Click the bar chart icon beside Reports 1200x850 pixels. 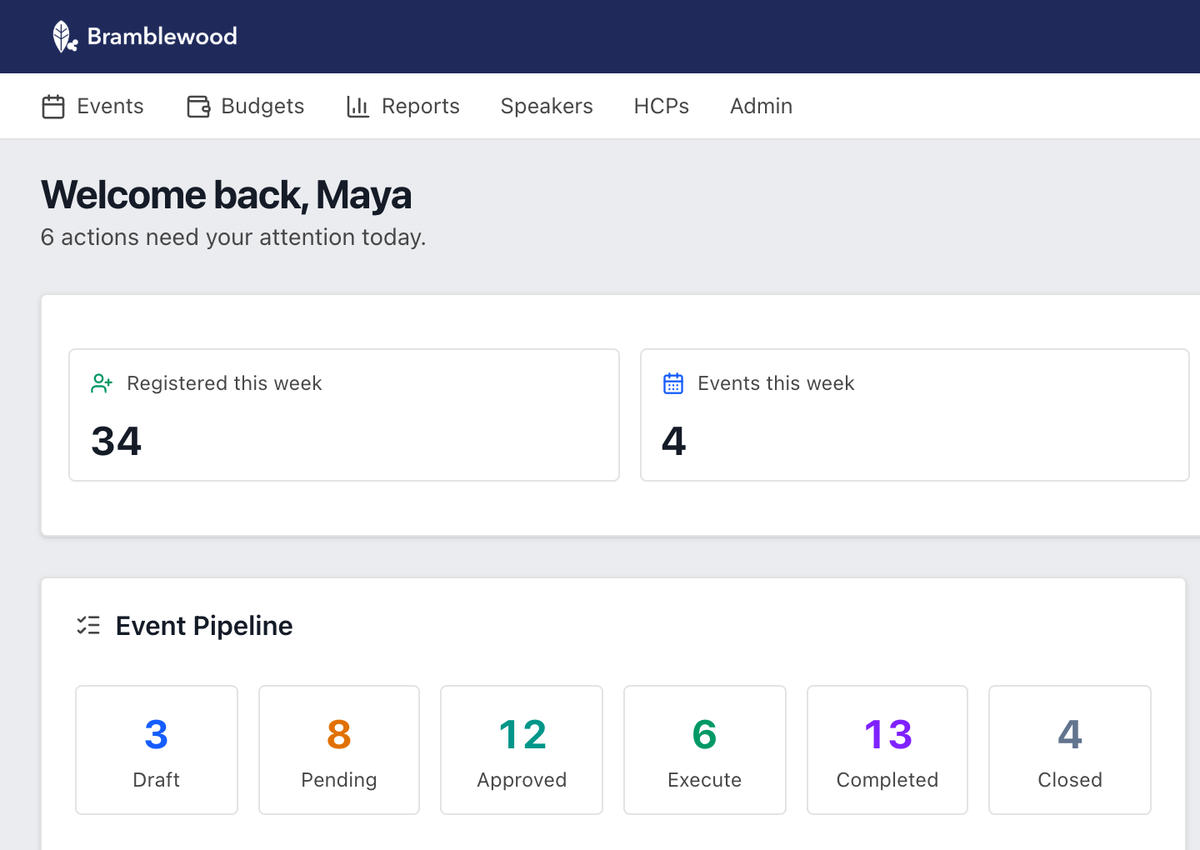[358, 107]
